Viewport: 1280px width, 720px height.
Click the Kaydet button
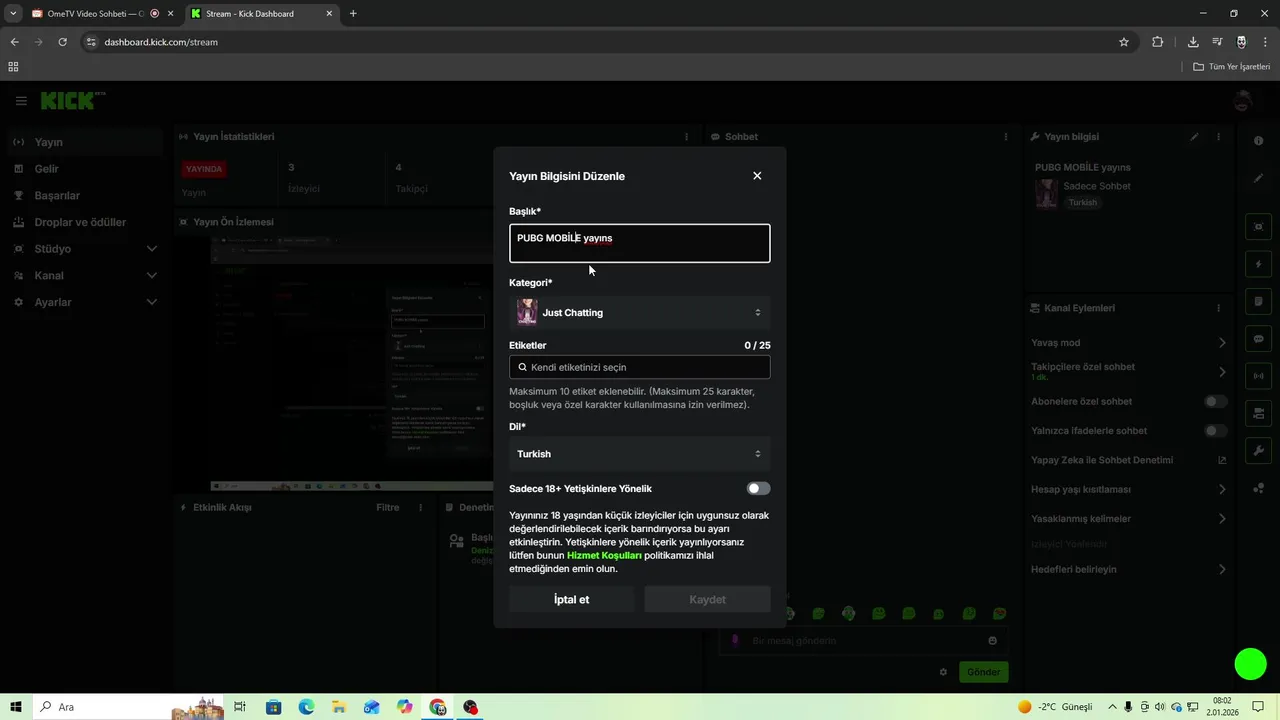pyautogui.click(x=708, y=600)
